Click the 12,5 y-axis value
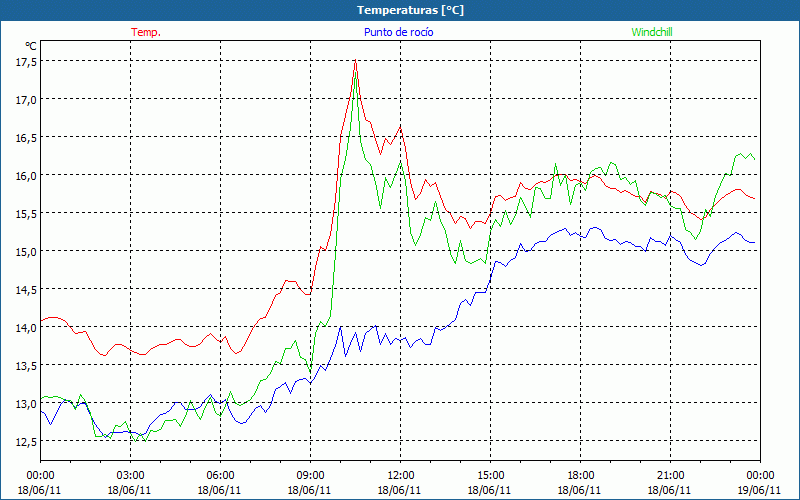800x500 pixels. coord(27,441)
